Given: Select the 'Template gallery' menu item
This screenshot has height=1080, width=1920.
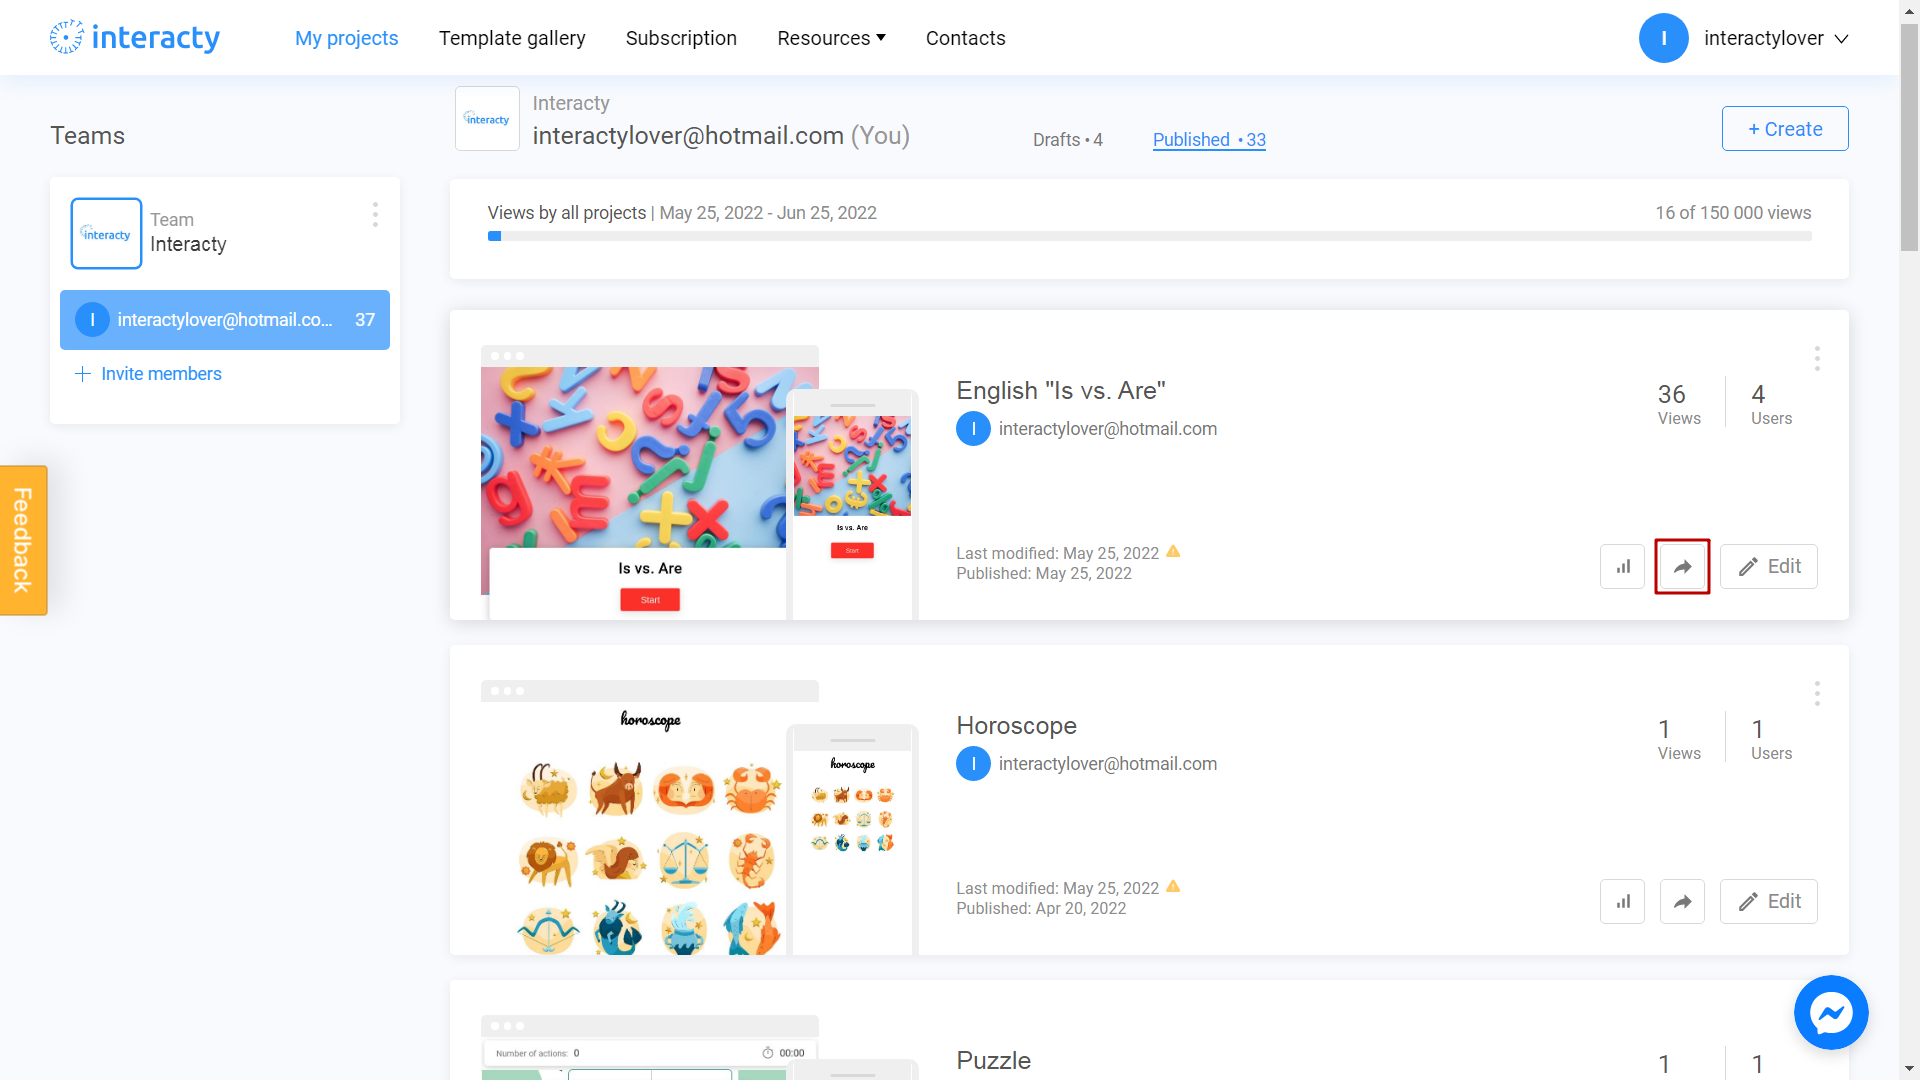Looking at the screenshot, I should 512,37.
